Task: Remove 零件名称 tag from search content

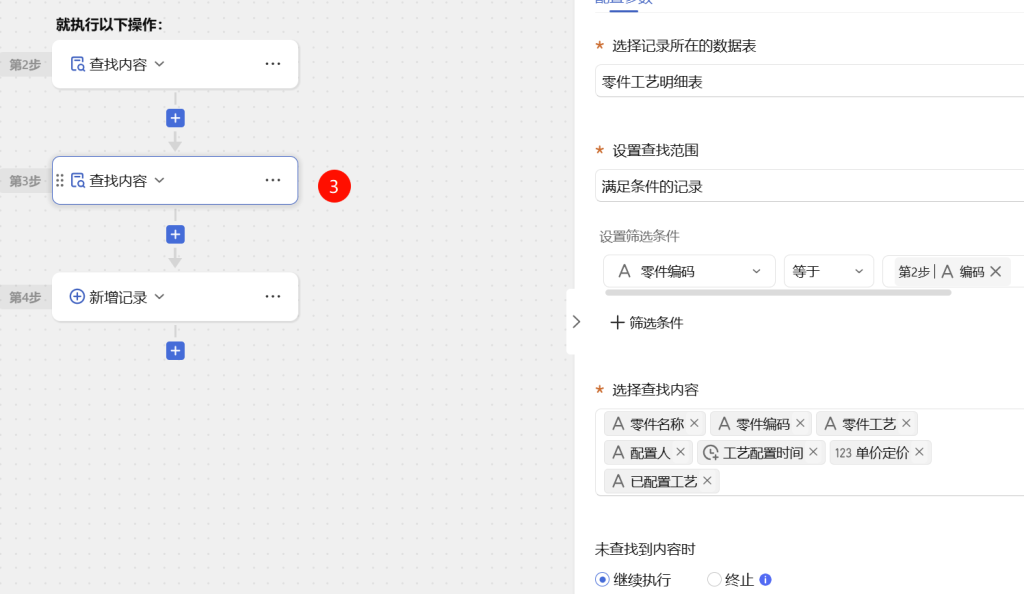Action: (694, 423)
